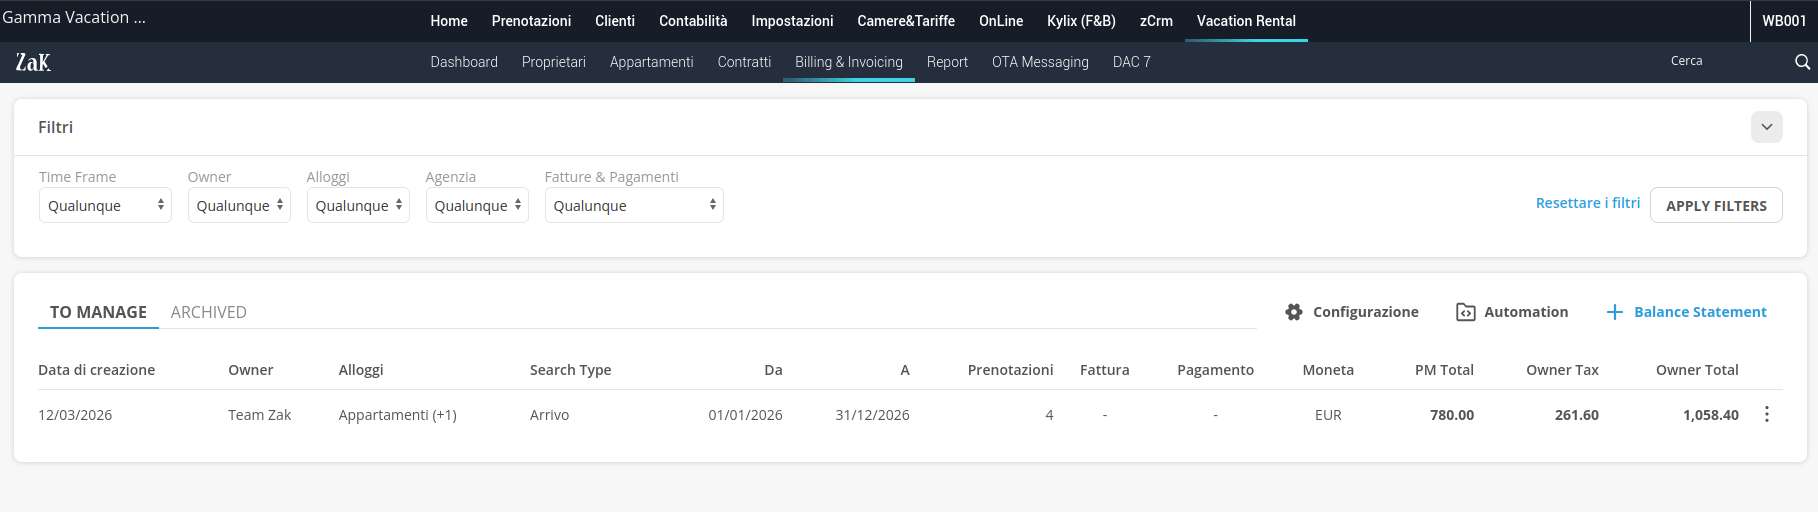This screenshot has width=1818, height=512.
Task: Open the Time Frame dropdown
Action: (x=105, y=206)
